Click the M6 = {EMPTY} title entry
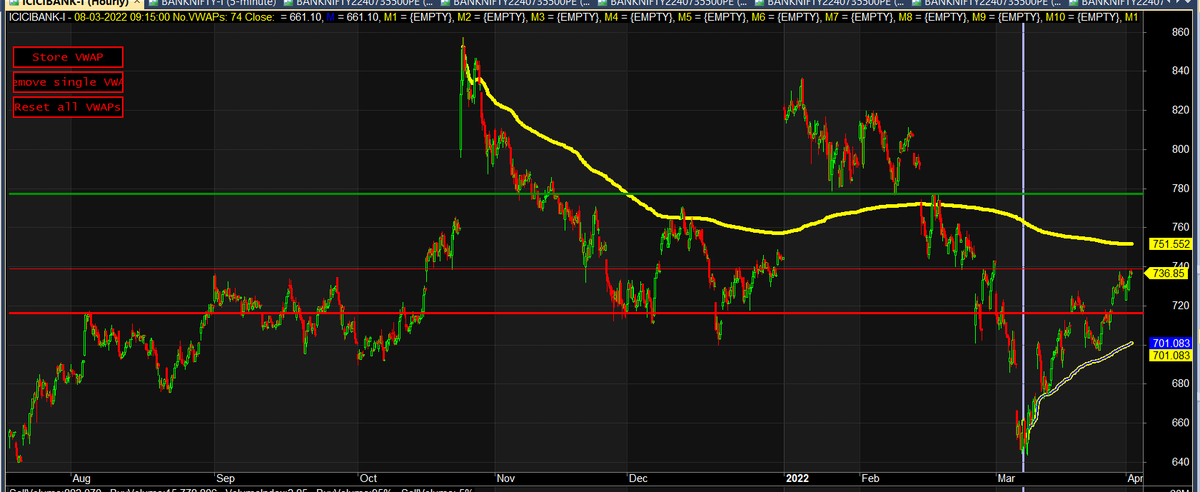Screen dimensions: 1200x492 [x=785, y=18]
